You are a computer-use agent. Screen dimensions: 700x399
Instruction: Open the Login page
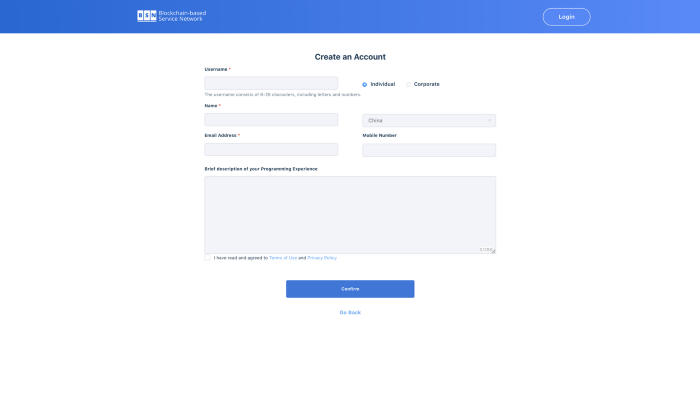pos(566,17)
